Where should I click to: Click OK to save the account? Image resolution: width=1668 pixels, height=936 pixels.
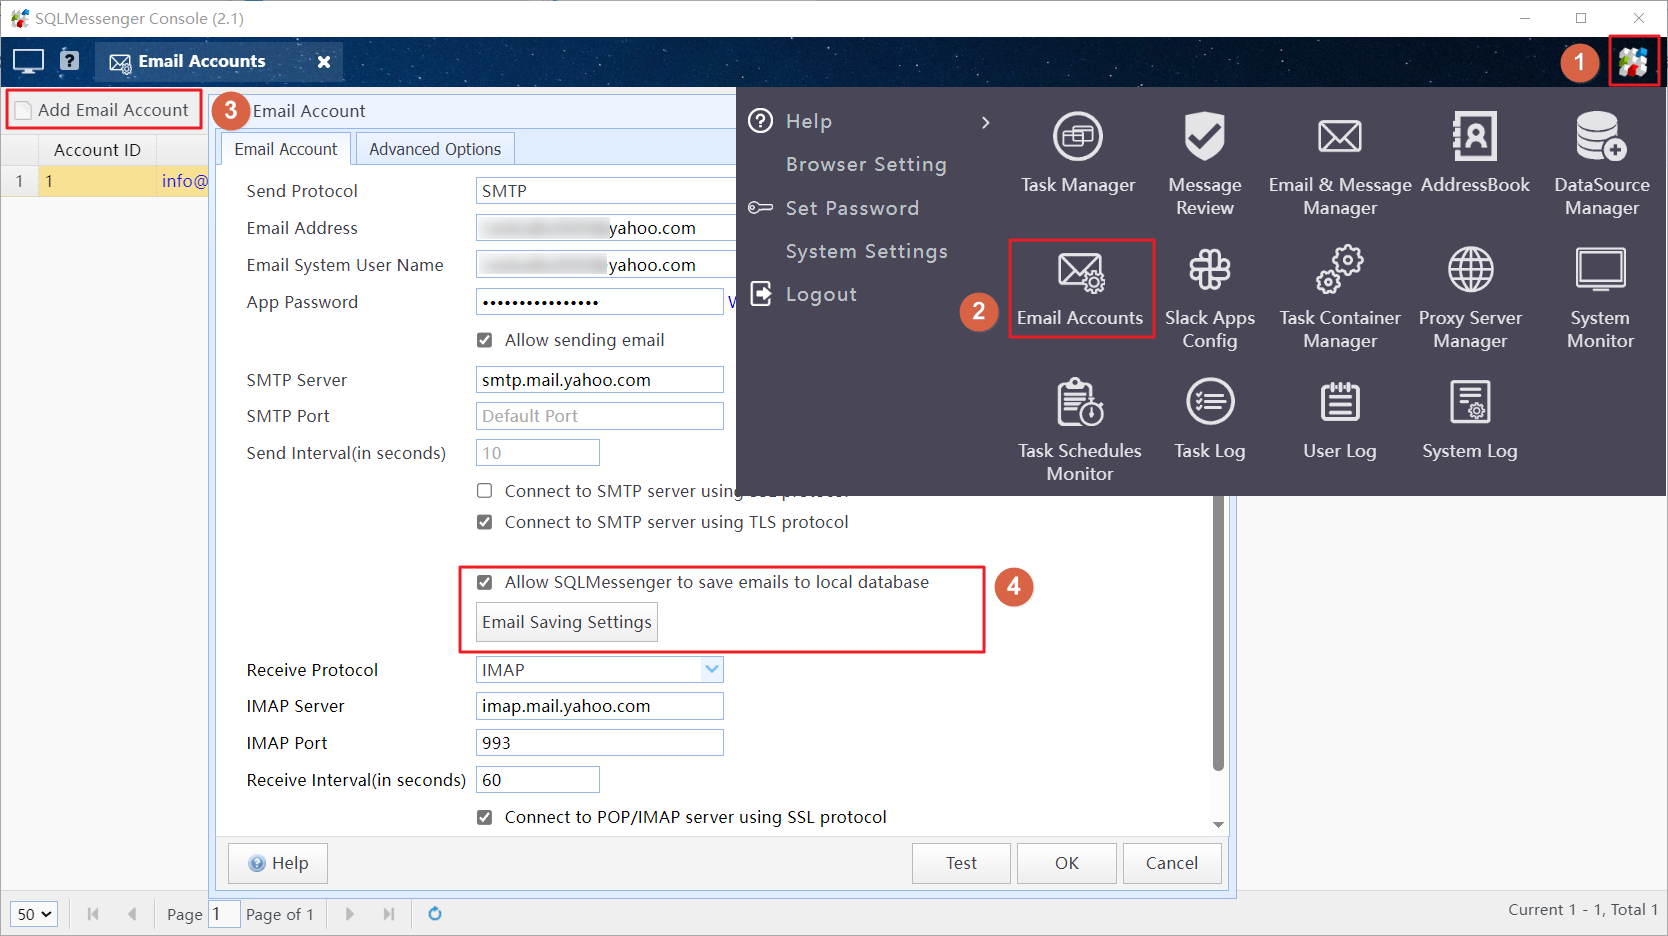pos(1067,863)
